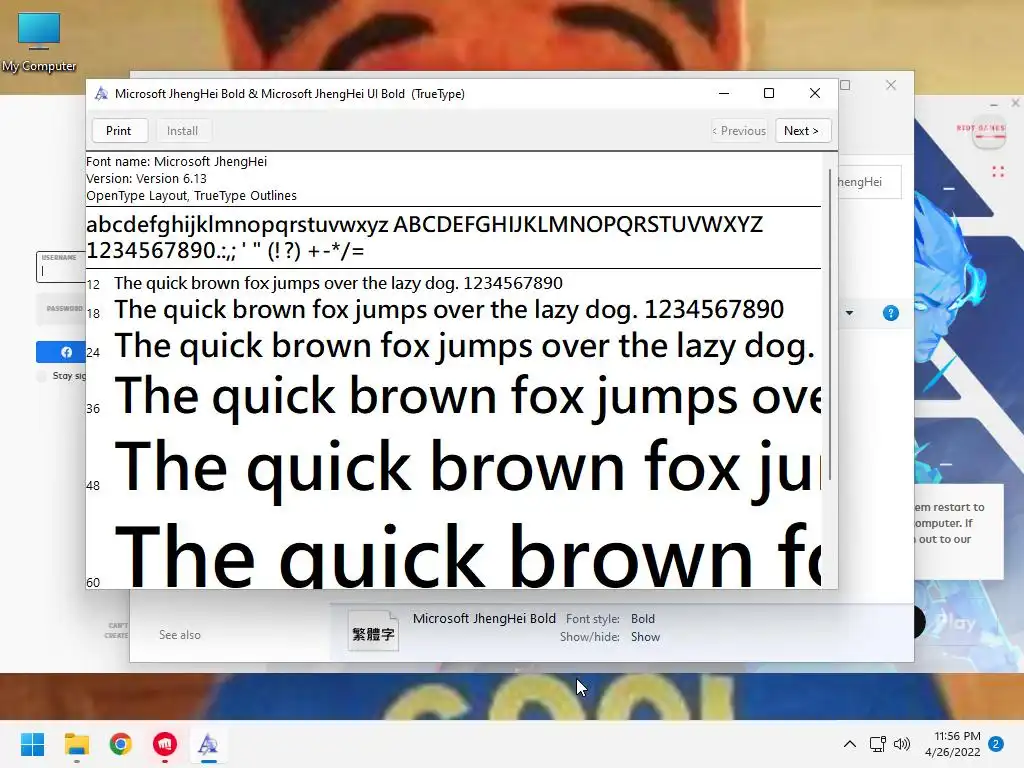
Task: Click the OpenType Layout, TrueType Outlines line
Action: pos(191,195)
